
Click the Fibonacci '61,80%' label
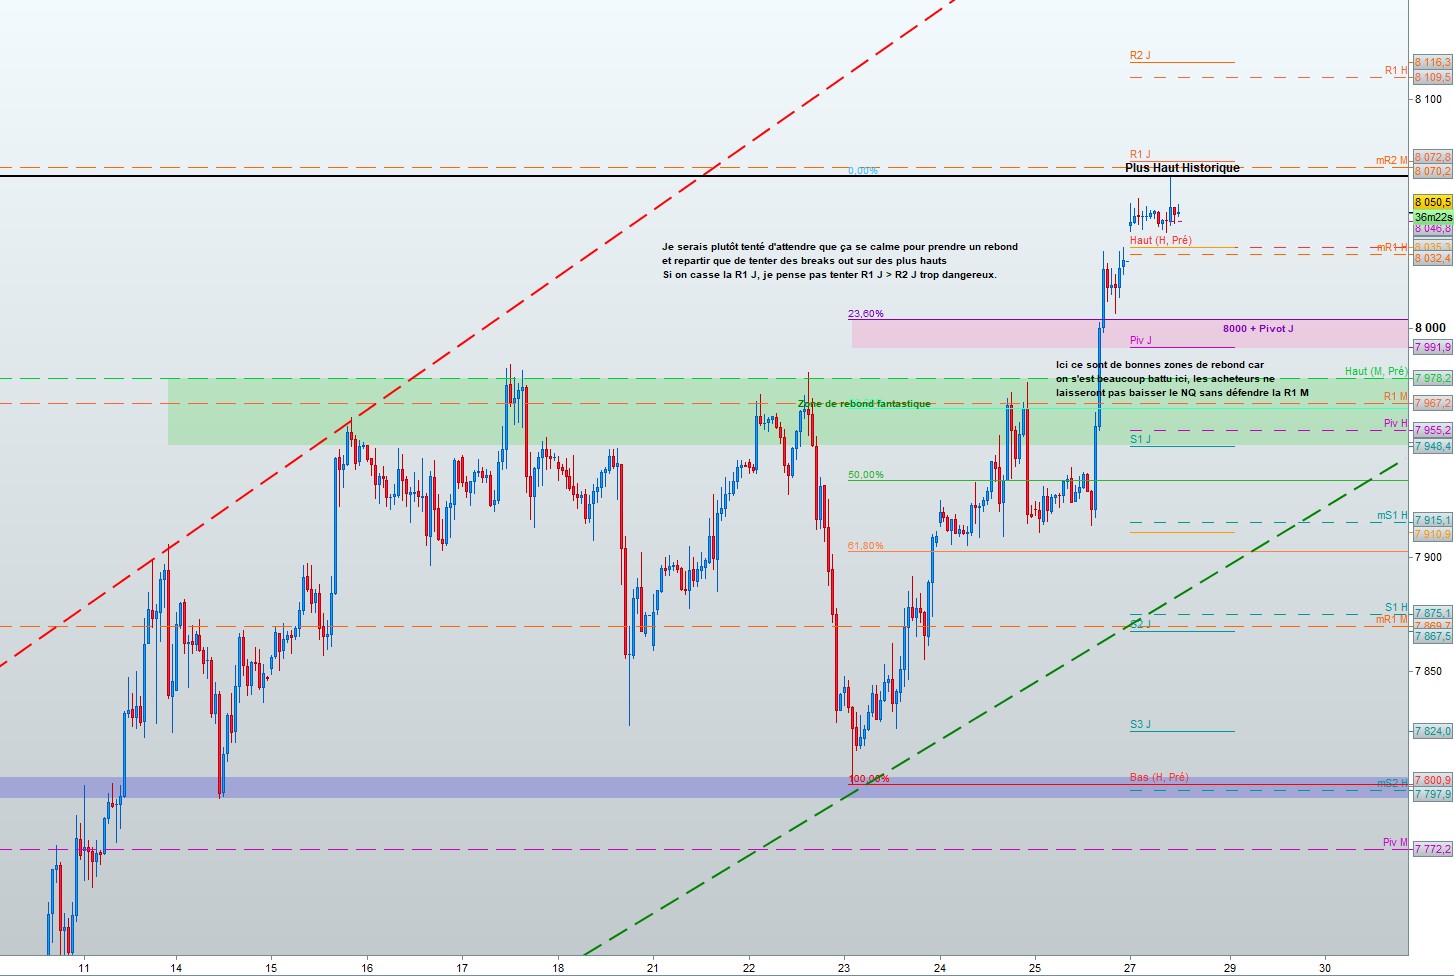(866, 546)
